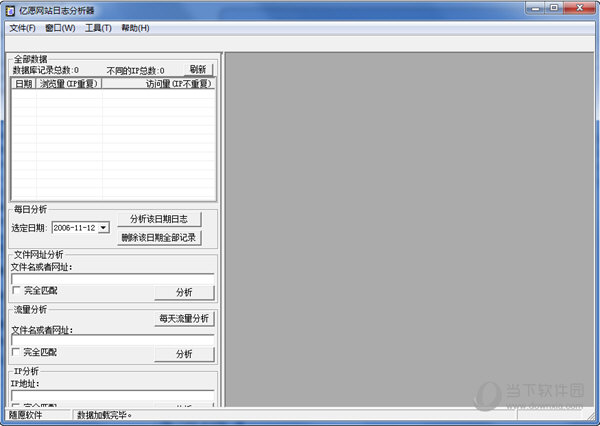This screenshot has height=426, width=600.
Task: Focus the 文件网址分析 file name input
Action: click(112, 279)
